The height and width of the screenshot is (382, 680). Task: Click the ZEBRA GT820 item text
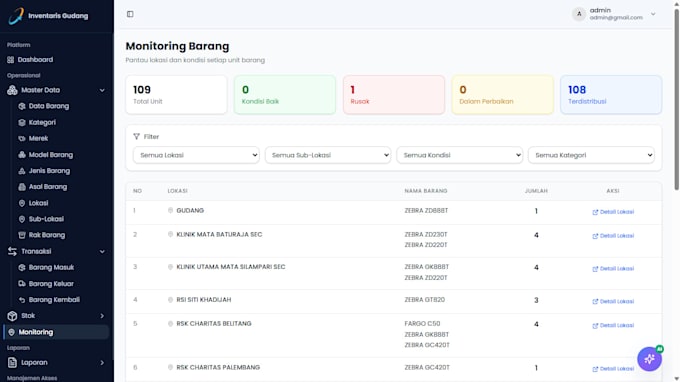click(425, 300)
